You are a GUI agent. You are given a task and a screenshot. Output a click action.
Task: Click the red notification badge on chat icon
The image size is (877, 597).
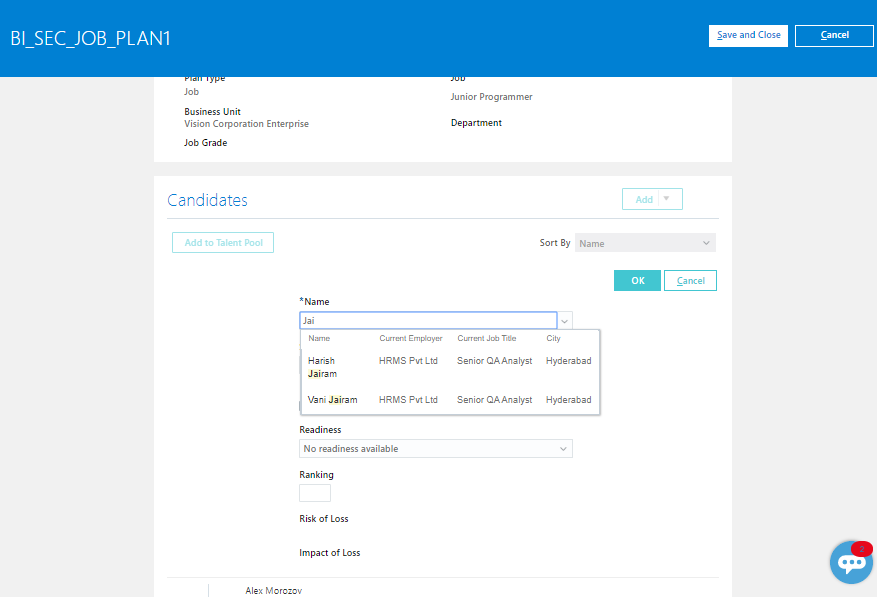click(x=862, y=549)
